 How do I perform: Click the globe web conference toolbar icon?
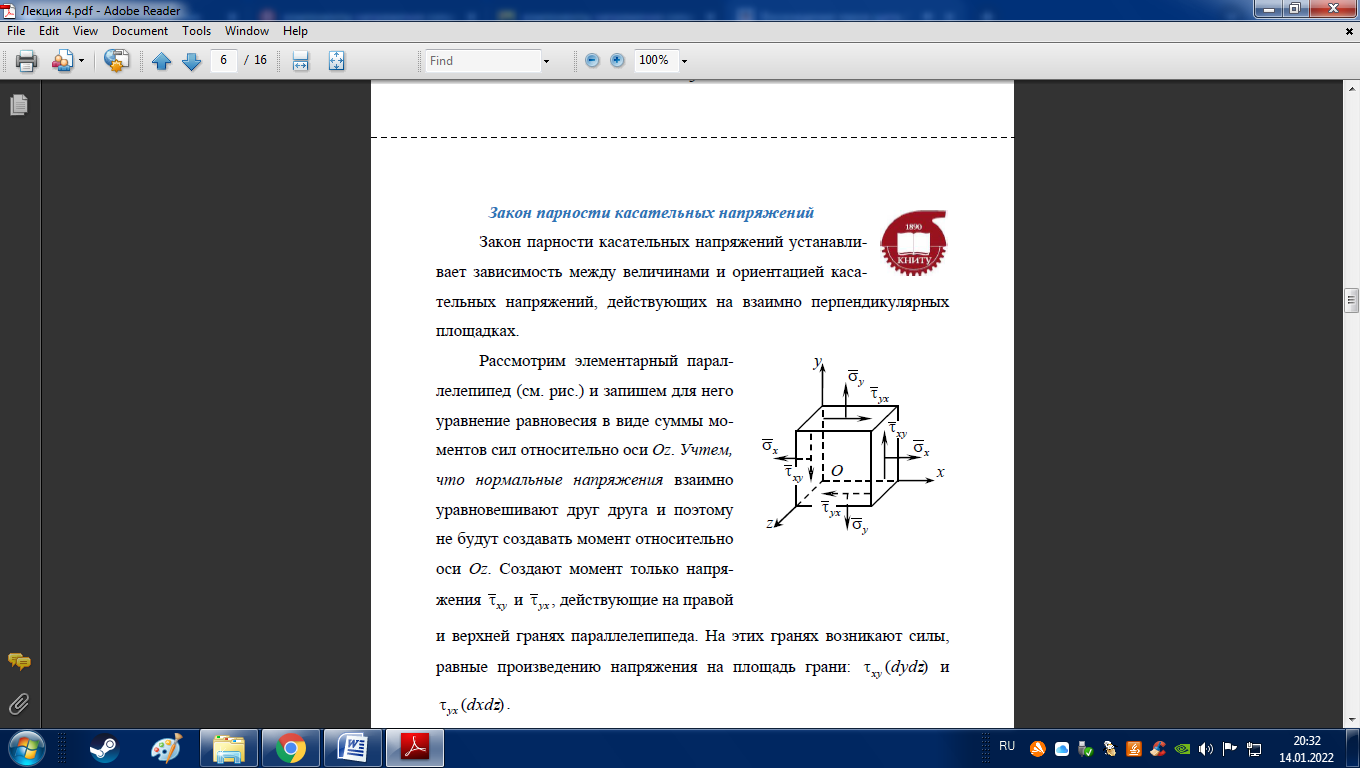pos(117,61)
